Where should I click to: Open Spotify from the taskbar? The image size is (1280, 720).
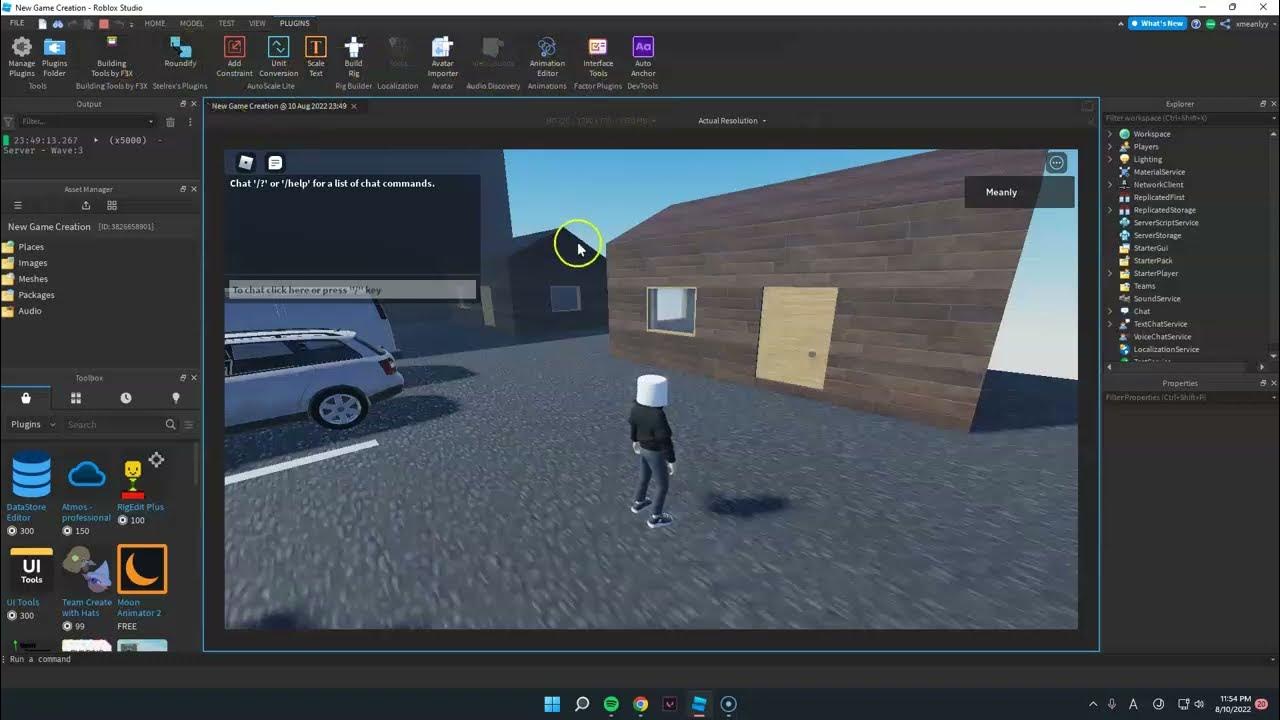click(611, 704)
